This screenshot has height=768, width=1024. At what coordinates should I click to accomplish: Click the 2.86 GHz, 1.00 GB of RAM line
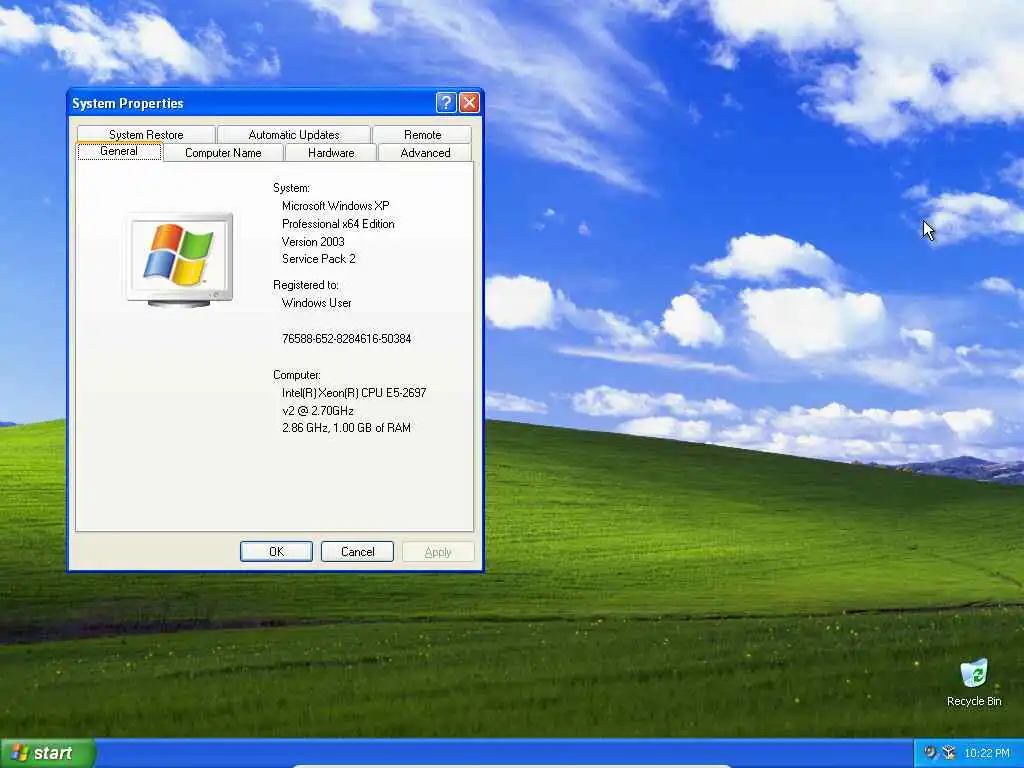[x=346, y=428]
